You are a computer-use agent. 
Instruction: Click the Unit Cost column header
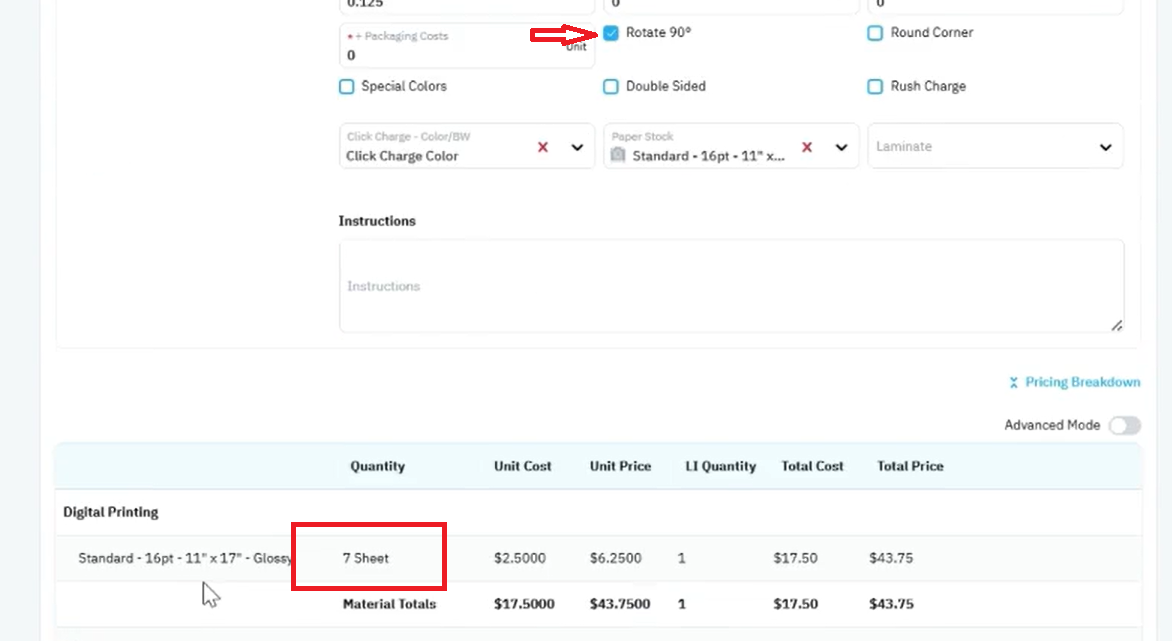point(522,466)
